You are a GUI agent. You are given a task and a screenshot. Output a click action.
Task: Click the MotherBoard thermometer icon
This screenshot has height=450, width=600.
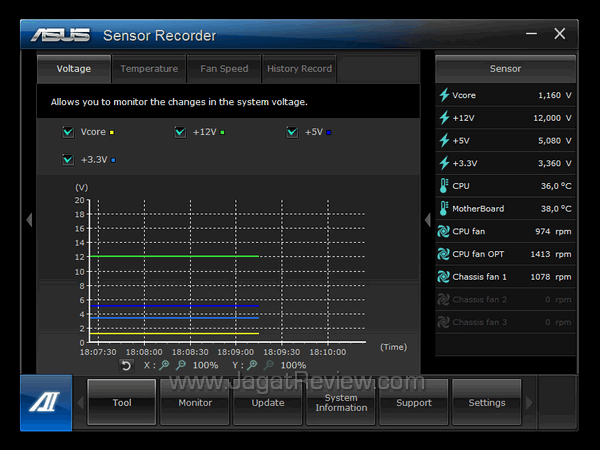pos(443,209)
